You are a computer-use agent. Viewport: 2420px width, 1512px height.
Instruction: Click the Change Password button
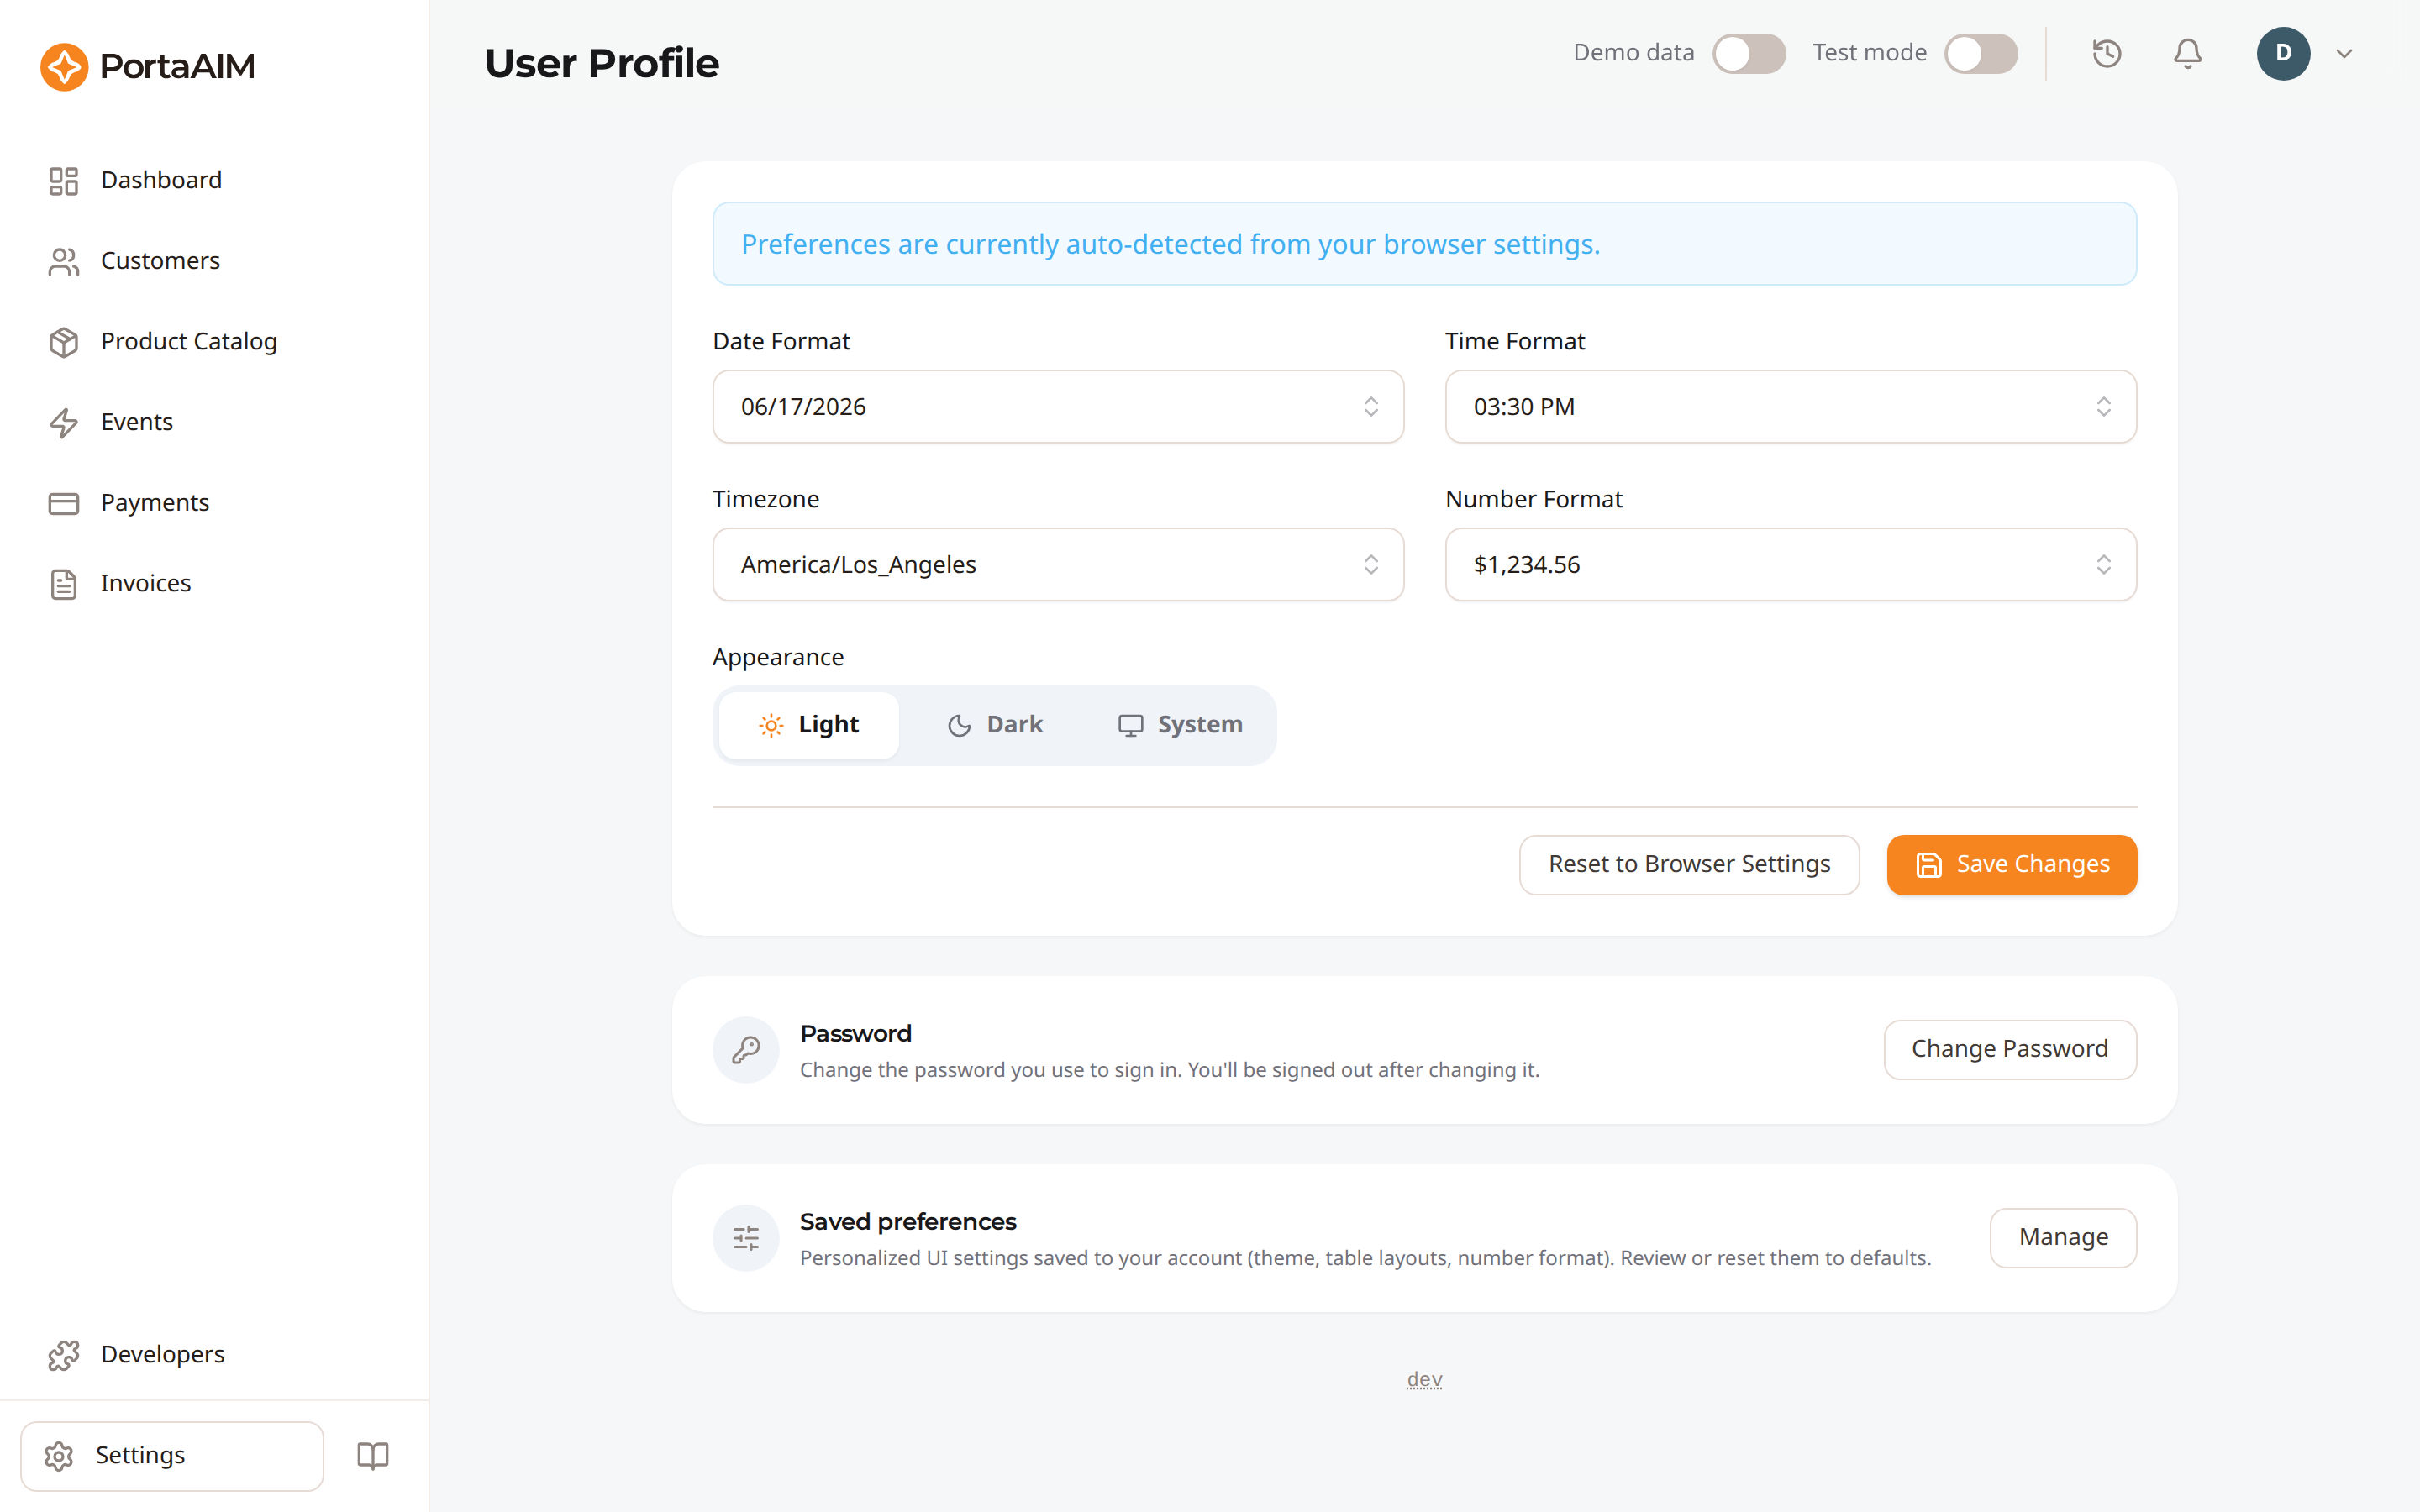(2010, 1050)
